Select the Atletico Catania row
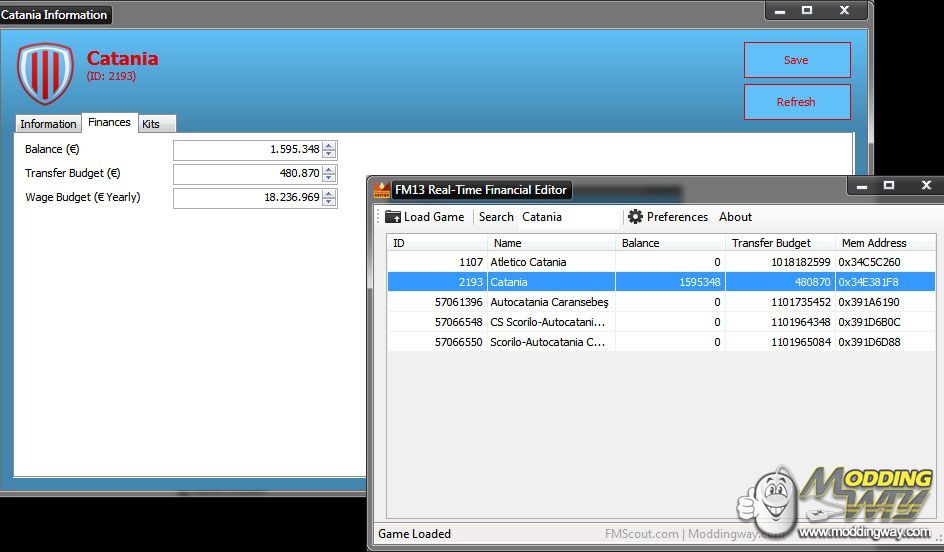The height and width of the screenshot is (552, 944). click(x=550, y=262)
